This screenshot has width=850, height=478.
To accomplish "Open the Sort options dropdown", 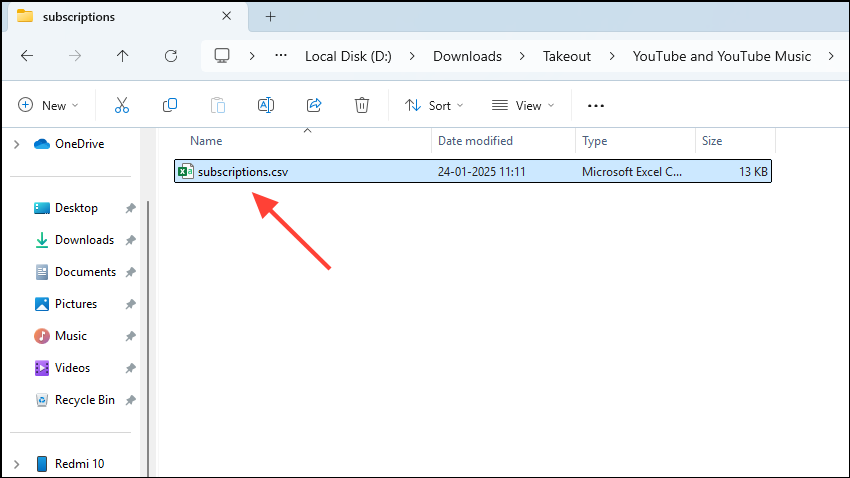I will tap(434, 105).
